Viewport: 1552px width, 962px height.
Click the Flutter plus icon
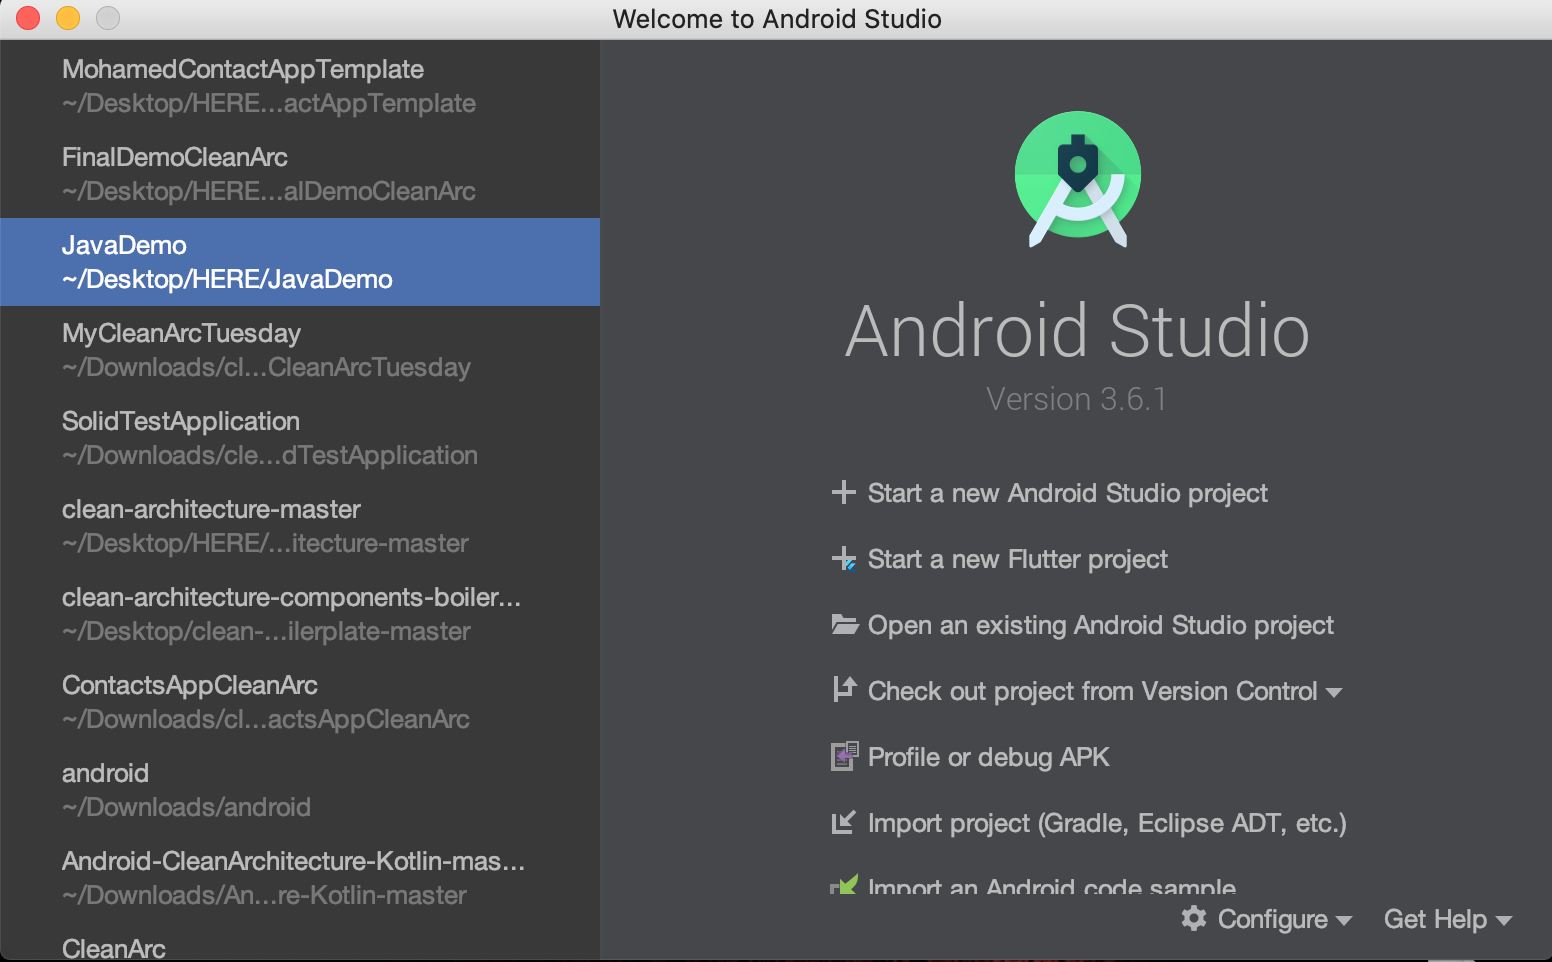coord(843,559)
